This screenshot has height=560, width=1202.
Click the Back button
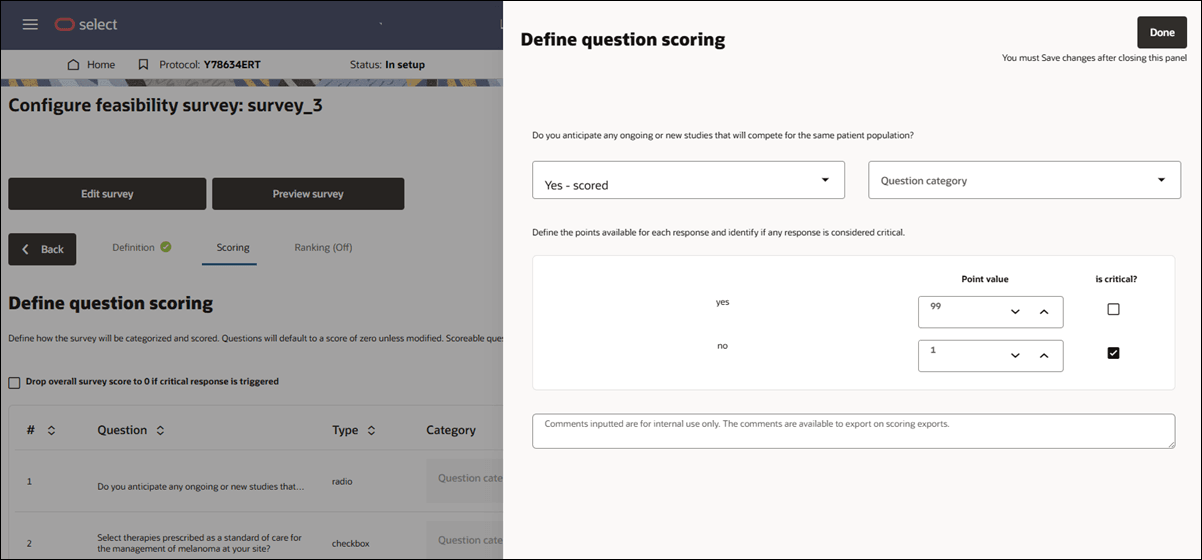pos(42,249)
